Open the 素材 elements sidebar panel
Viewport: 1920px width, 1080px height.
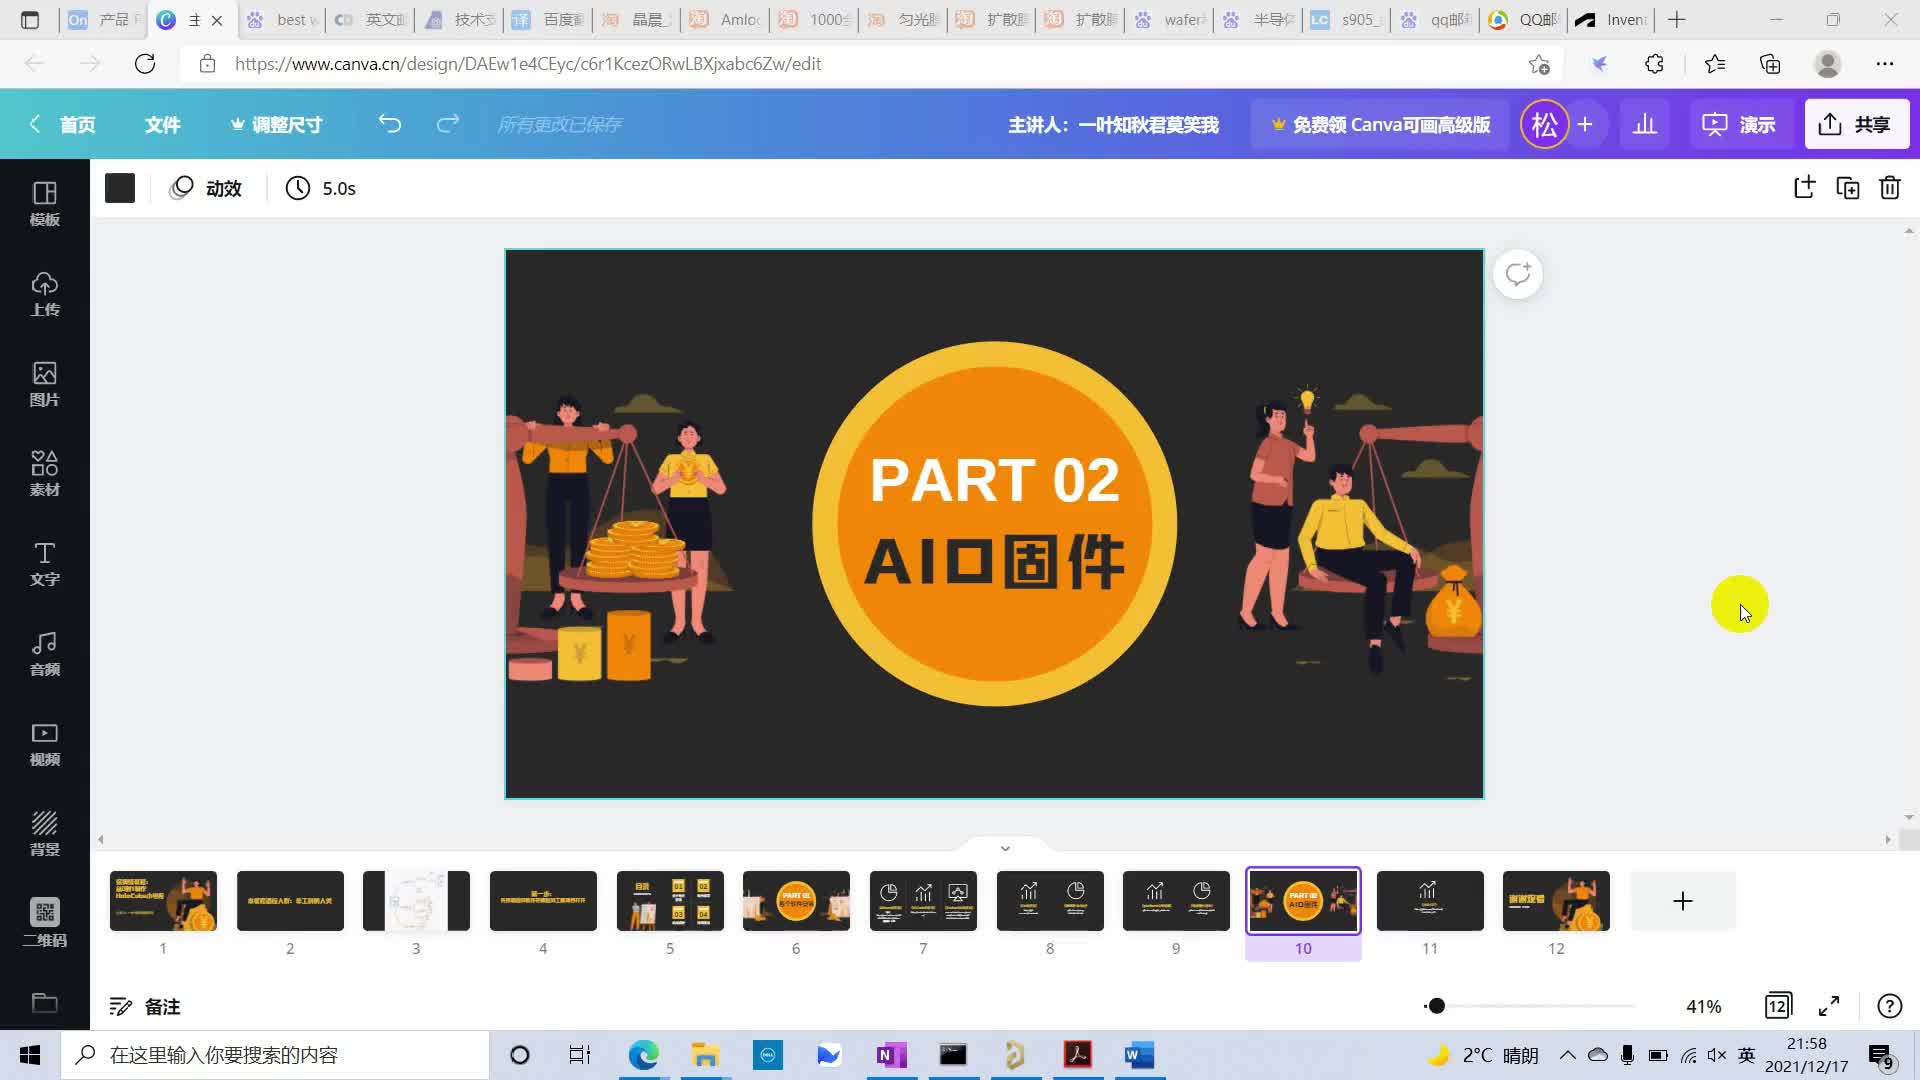pos(44,474)
